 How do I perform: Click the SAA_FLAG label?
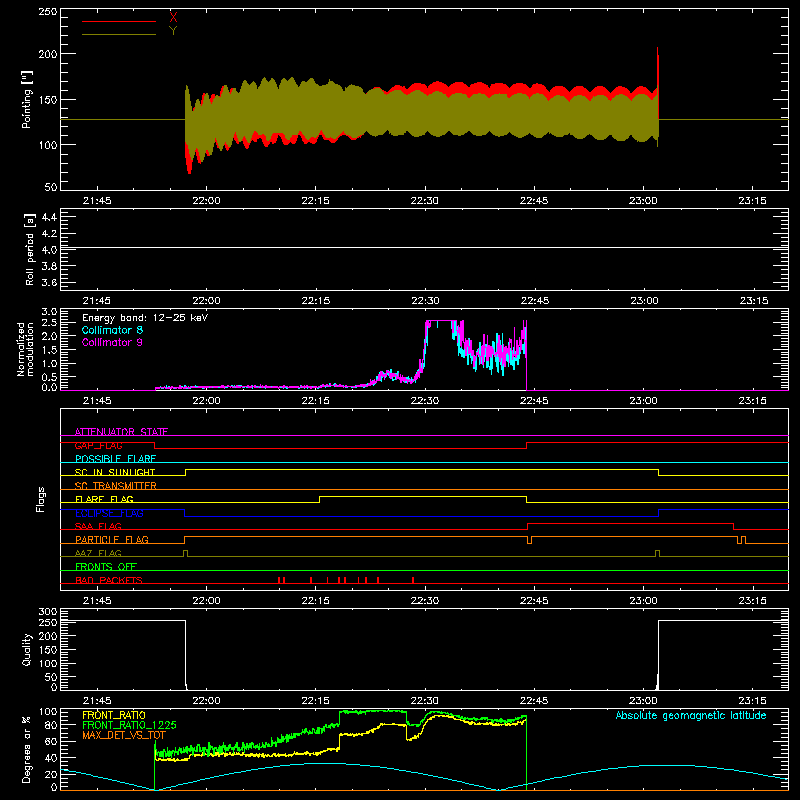[98, 526]
